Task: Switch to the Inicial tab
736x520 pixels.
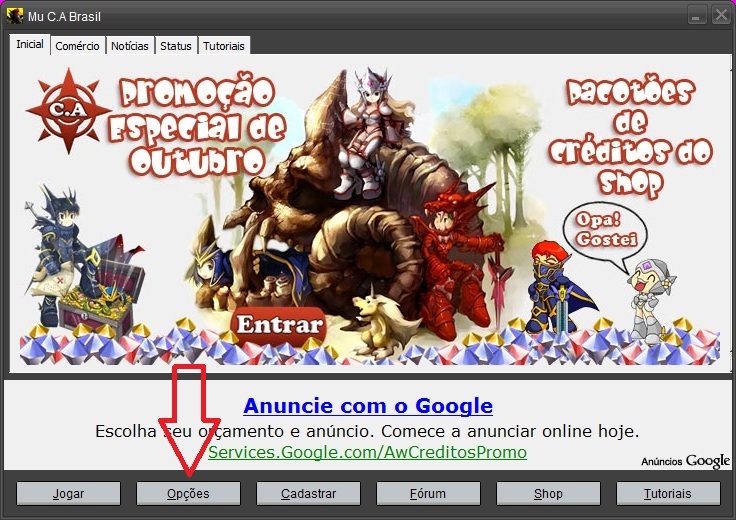Action: point(30,45)
